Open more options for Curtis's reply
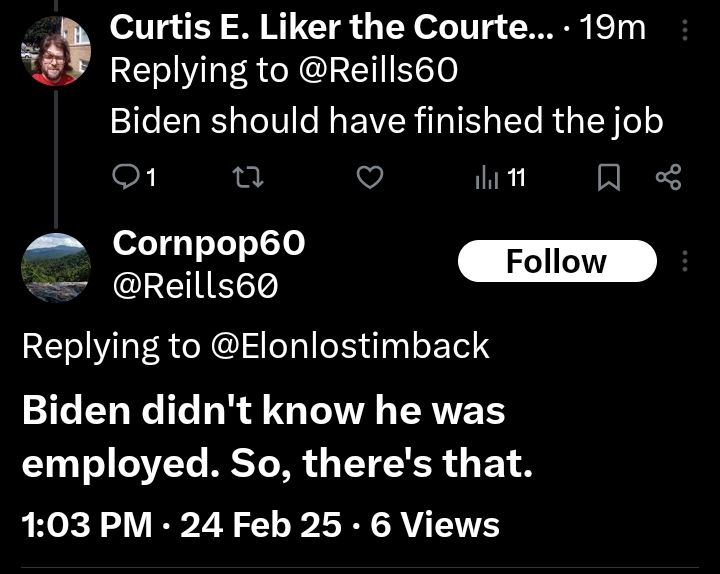 click(x=685, y=32)
